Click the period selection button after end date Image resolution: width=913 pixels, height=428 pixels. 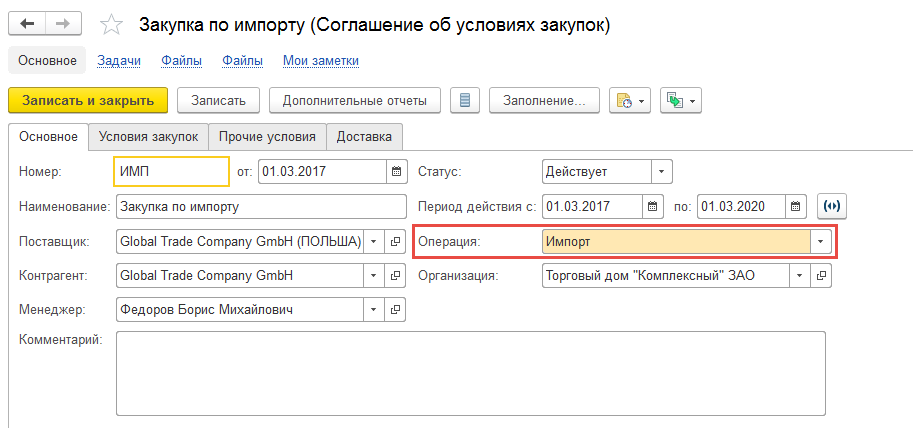(x=831, y=207)
